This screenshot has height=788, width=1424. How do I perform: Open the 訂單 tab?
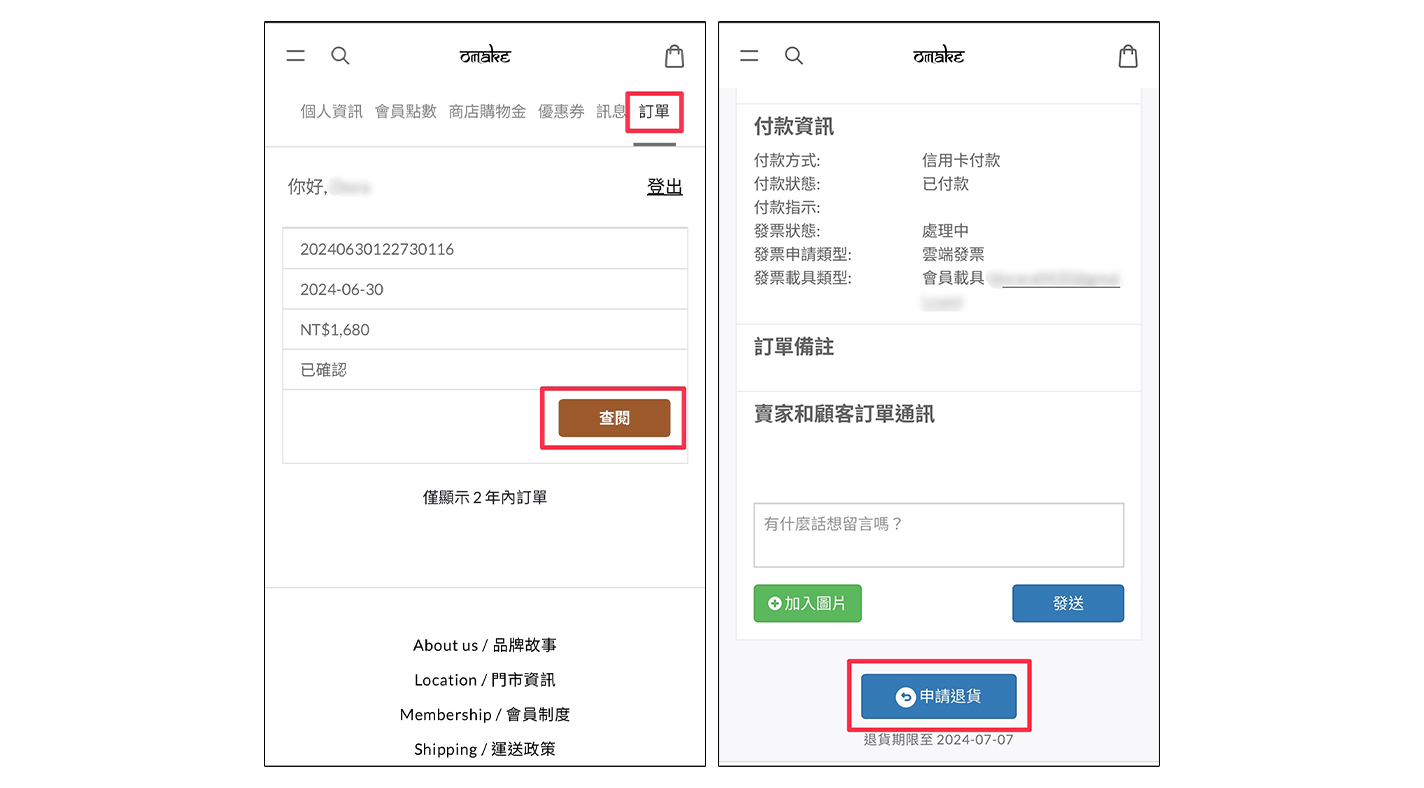coord(655,112)
